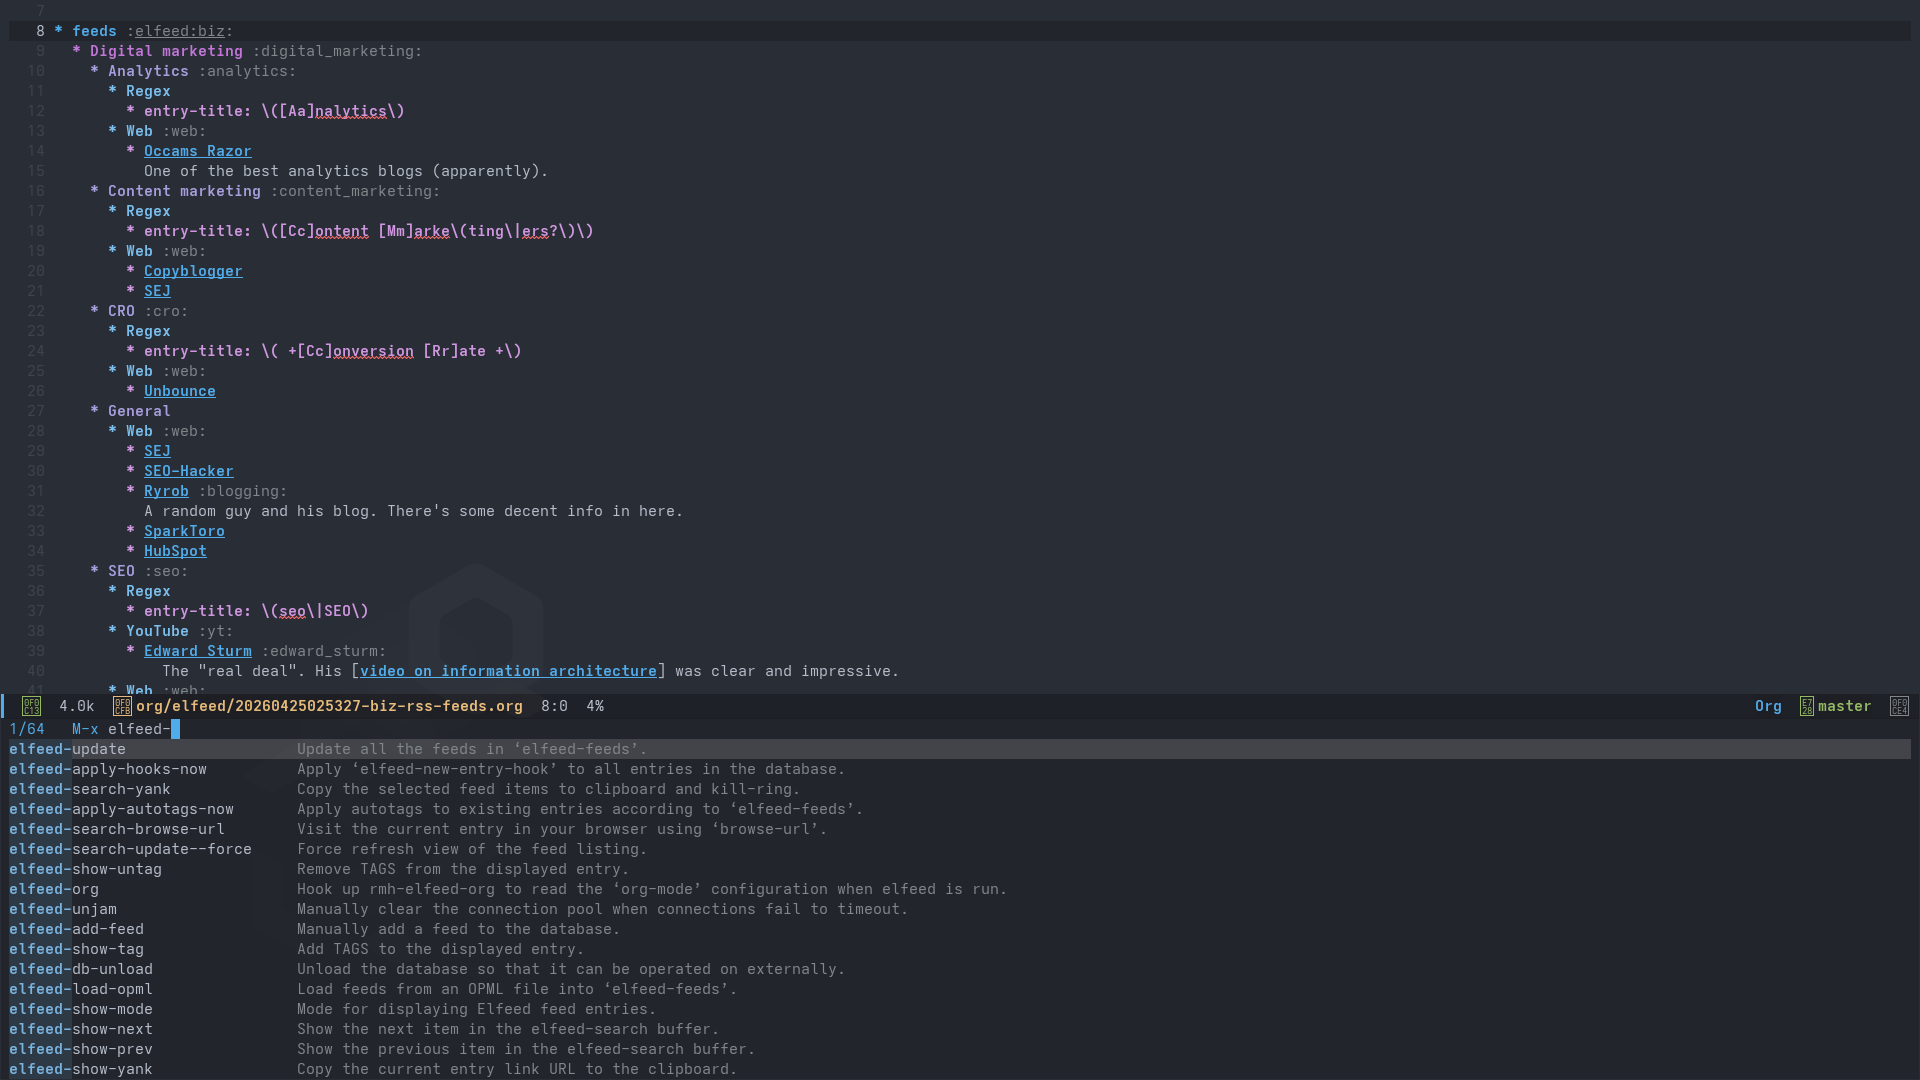Collapse the General heading
The image size is (1920, 1080).
[139, 411]
